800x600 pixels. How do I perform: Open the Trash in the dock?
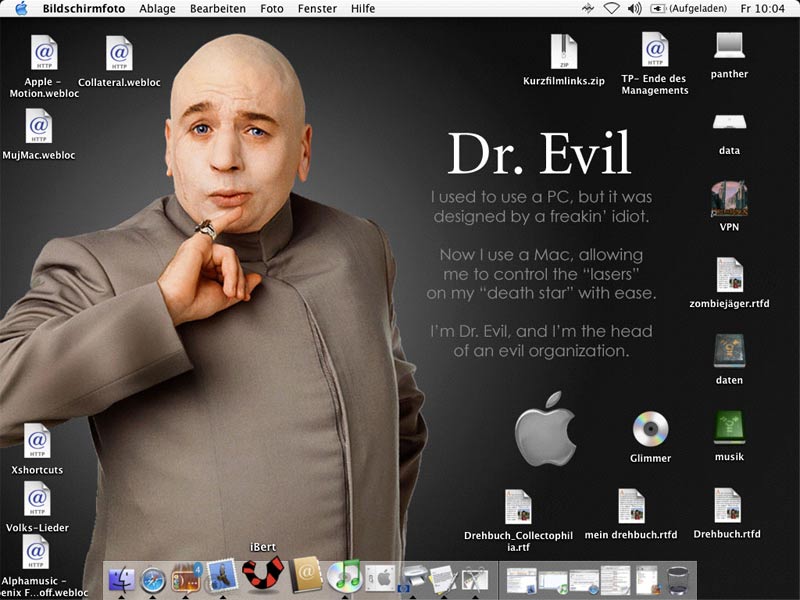click(x=678, y=580)
